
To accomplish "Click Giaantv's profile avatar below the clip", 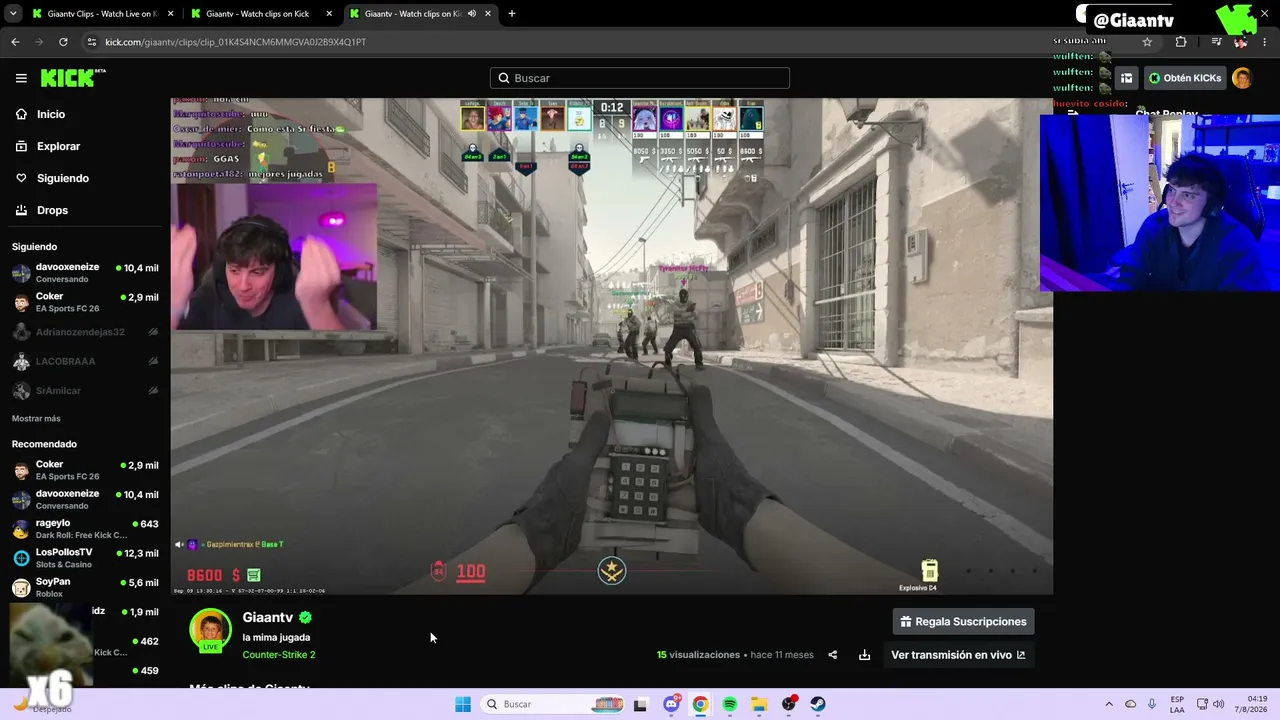I will 210,630.
